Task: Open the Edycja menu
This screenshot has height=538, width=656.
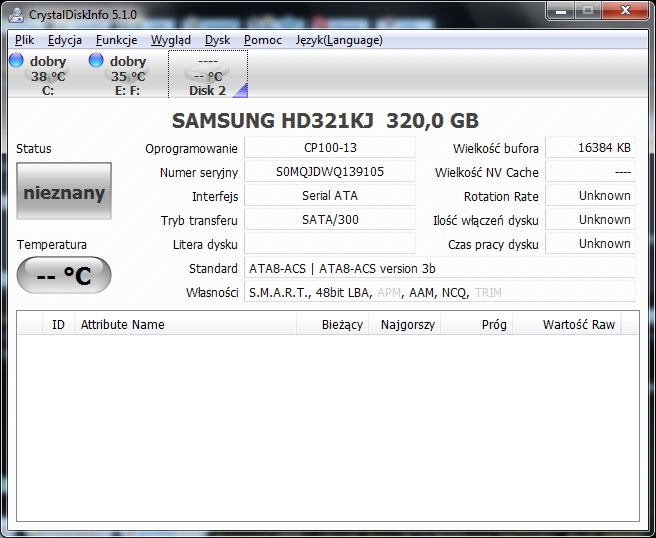Action: pos(64,40)
